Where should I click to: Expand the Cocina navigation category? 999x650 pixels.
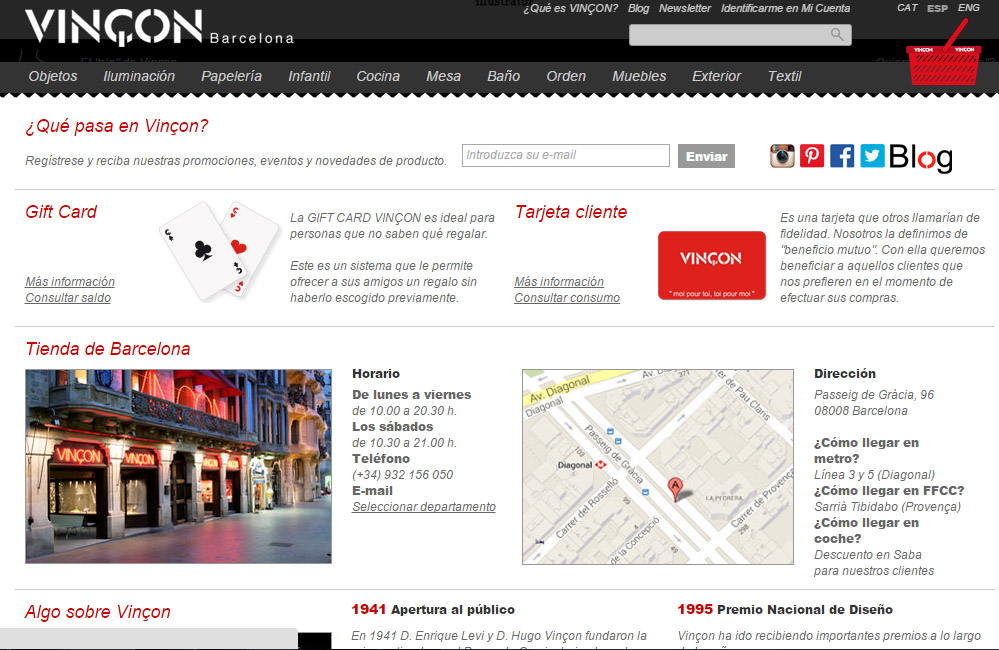(378, 76)
